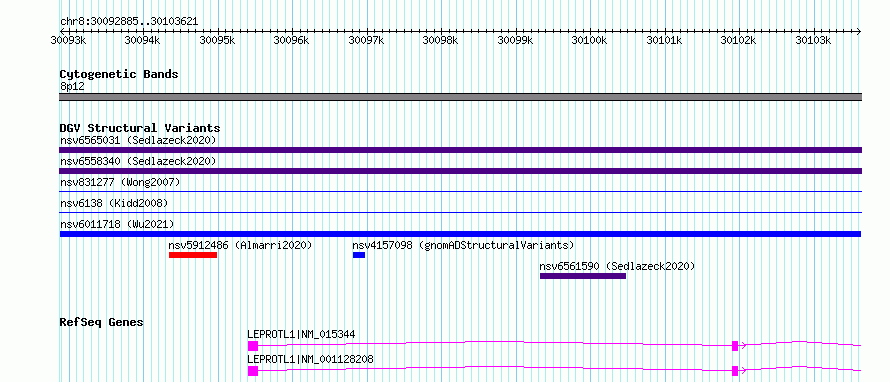Click the purple nsv6561590 variant bar
The image size is (890, 382).
tap(583, 276)
